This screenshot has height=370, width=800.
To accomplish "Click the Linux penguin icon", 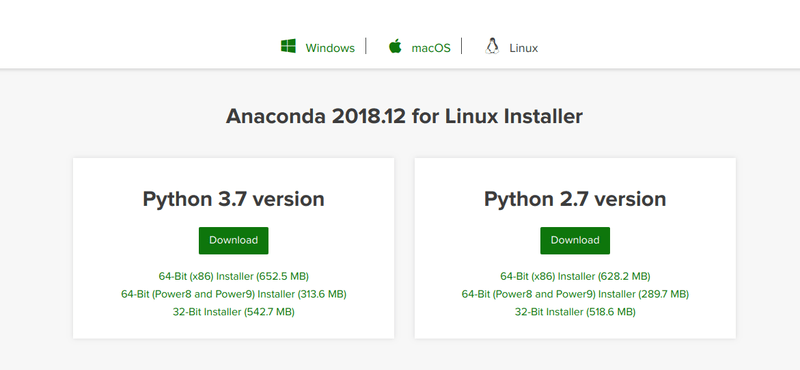I will tap(492, 46).
